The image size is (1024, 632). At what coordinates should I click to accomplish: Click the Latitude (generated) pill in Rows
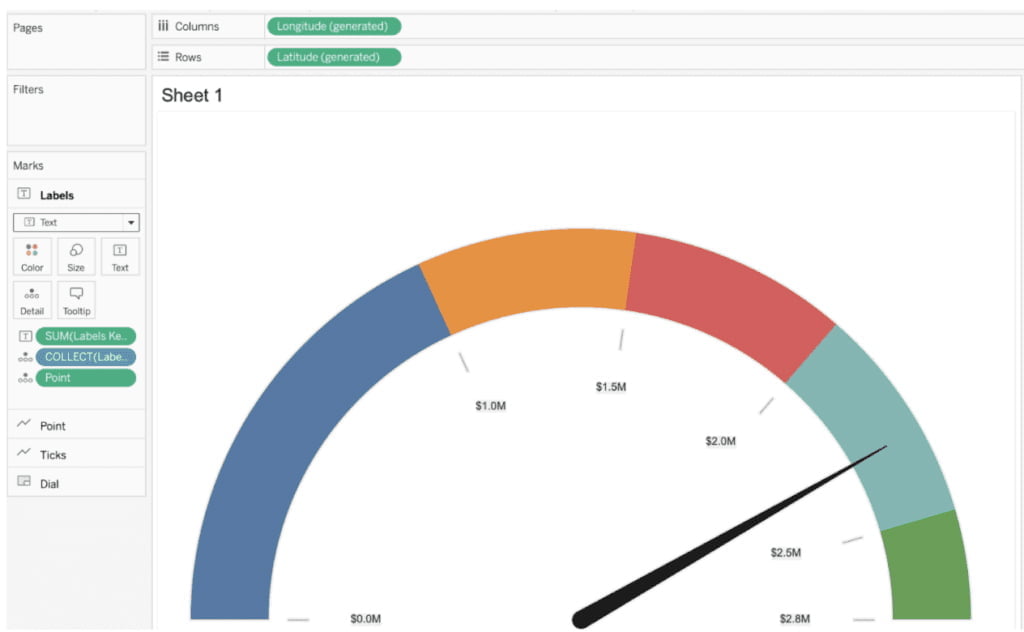coord(333,57)
